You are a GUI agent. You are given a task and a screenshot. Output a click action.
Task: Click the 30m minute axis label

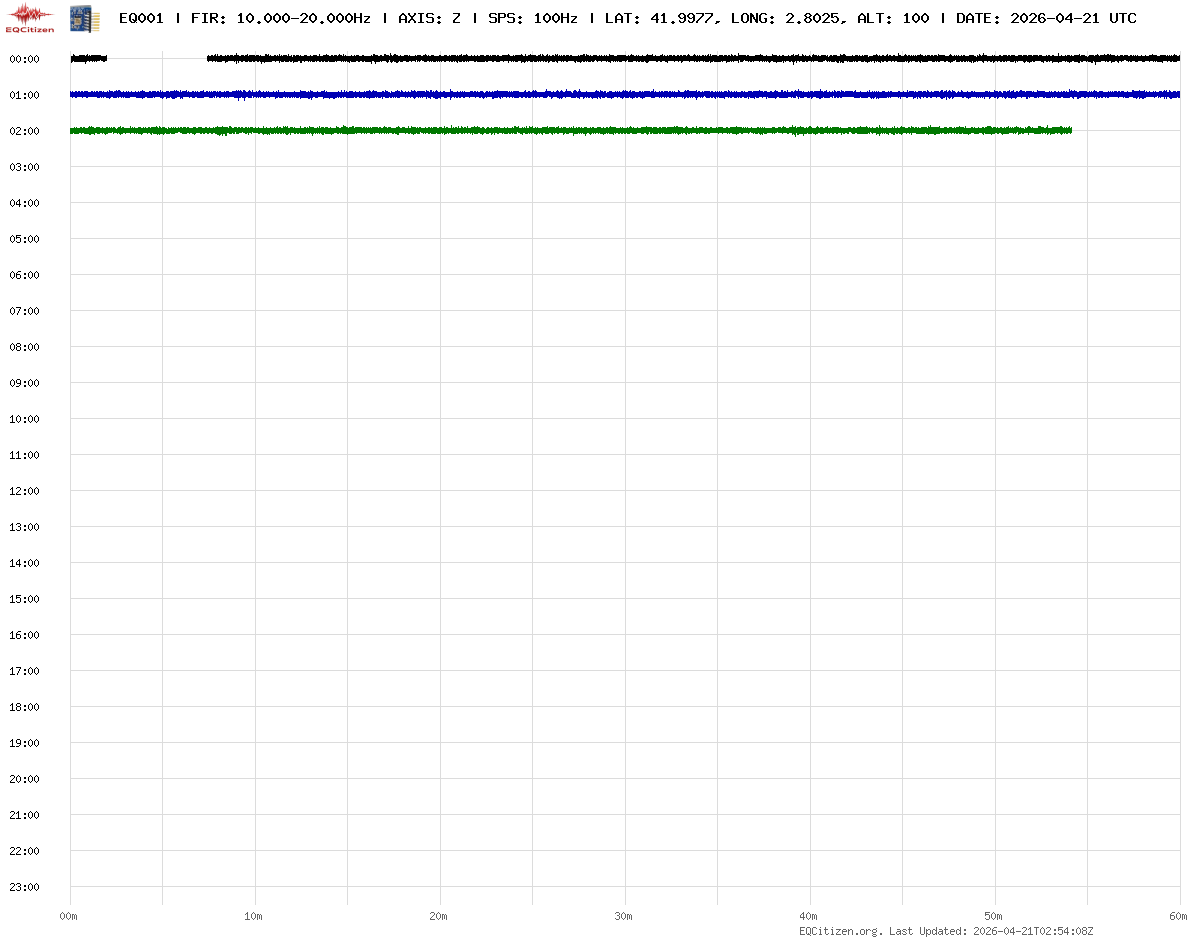click(x=624, y=916)
